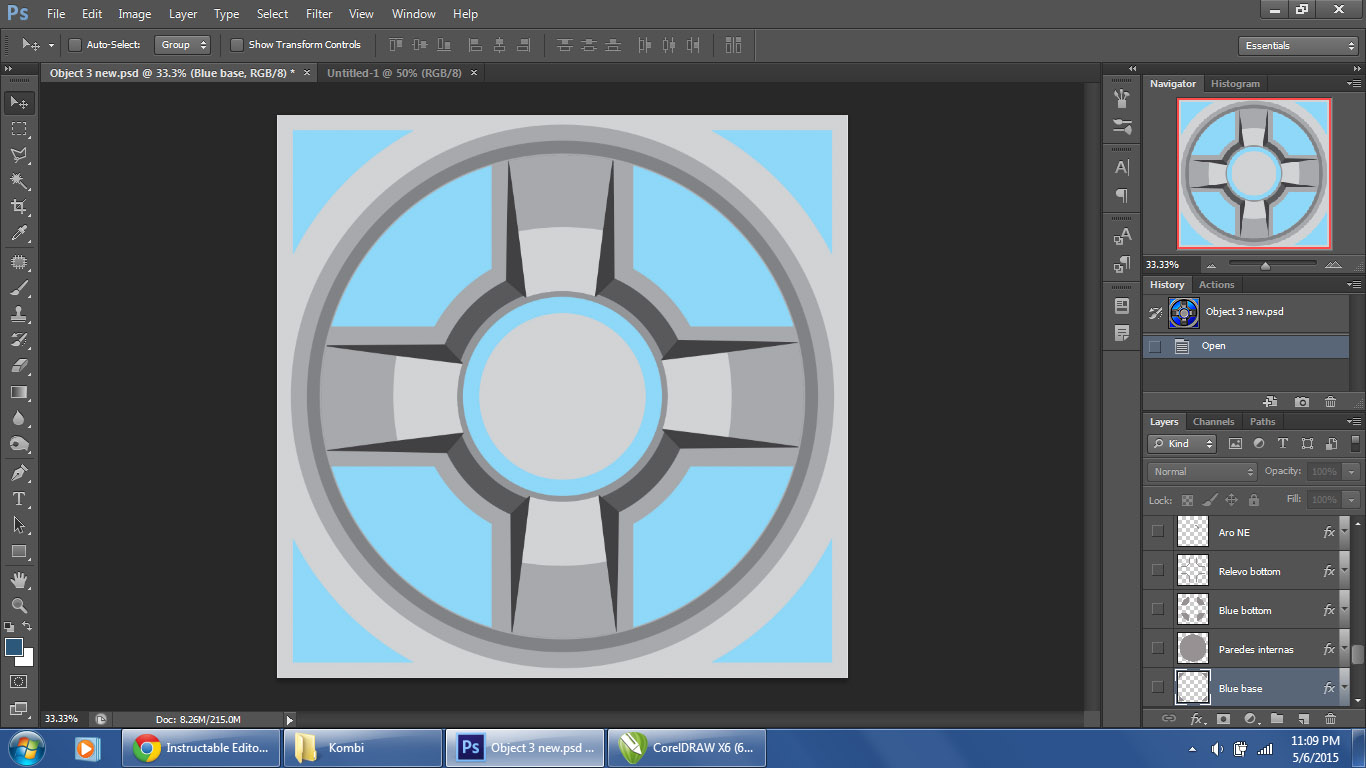The height and width of the screenshot is (768, 1366).
Task: Switch to the Channels tab
Action: [x=1213, y=422]
